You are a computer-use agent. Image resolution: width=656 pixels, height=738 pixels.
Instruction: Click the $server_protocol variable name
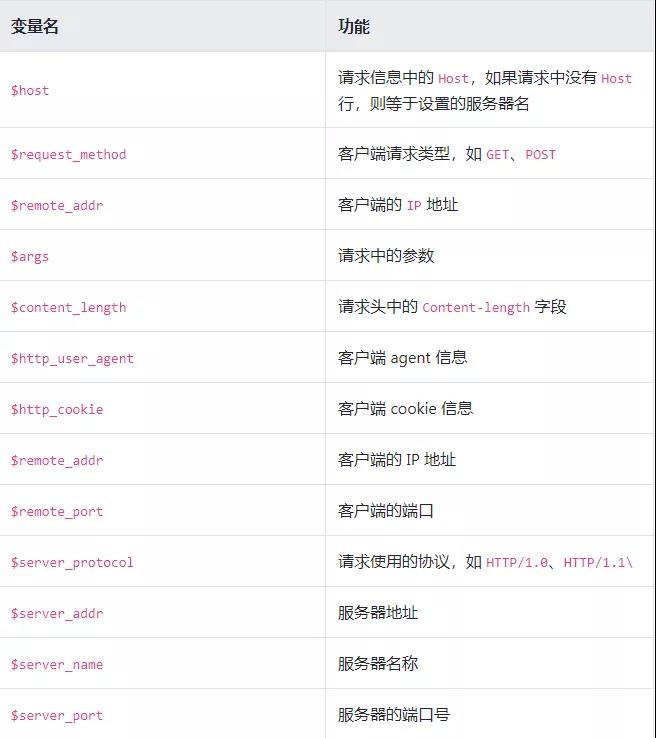(72, 562)
